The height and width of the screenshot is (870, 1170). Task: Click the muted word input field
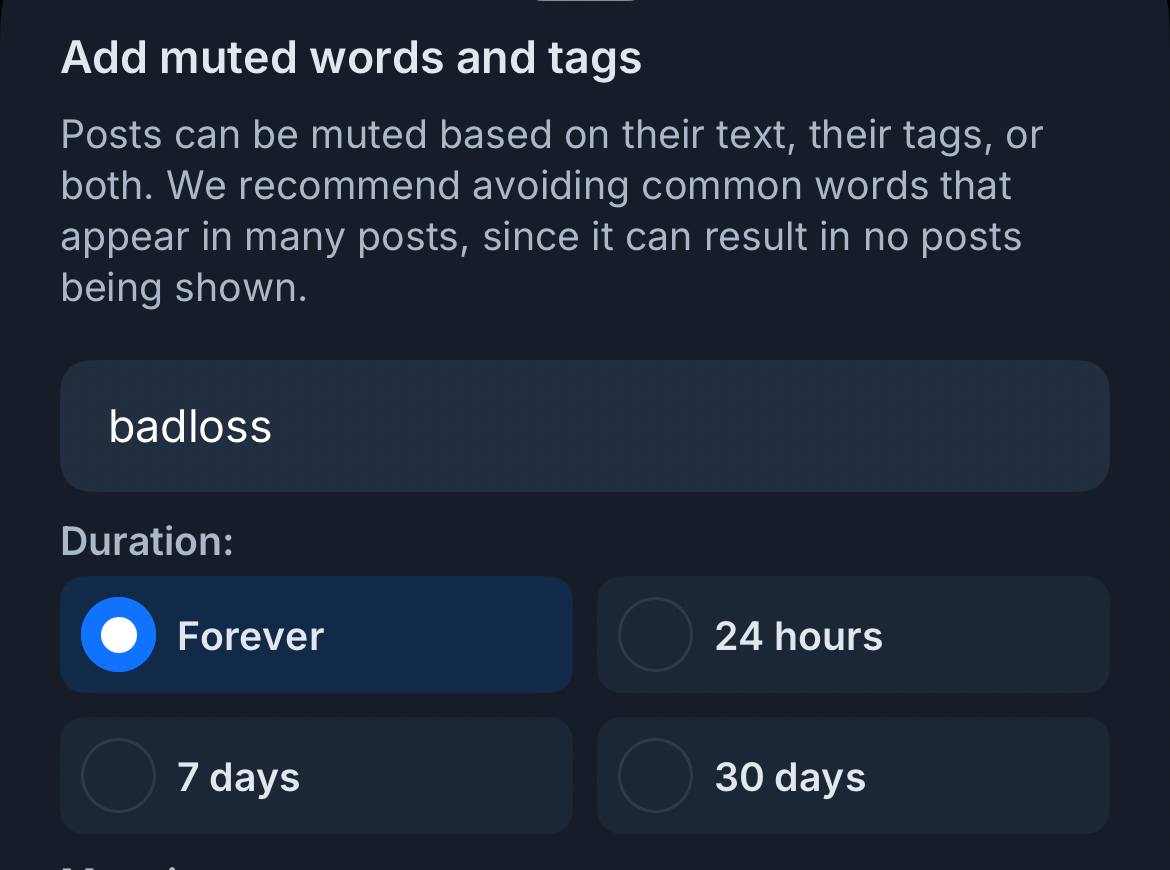pyautogui.click(x=584, y=426)
